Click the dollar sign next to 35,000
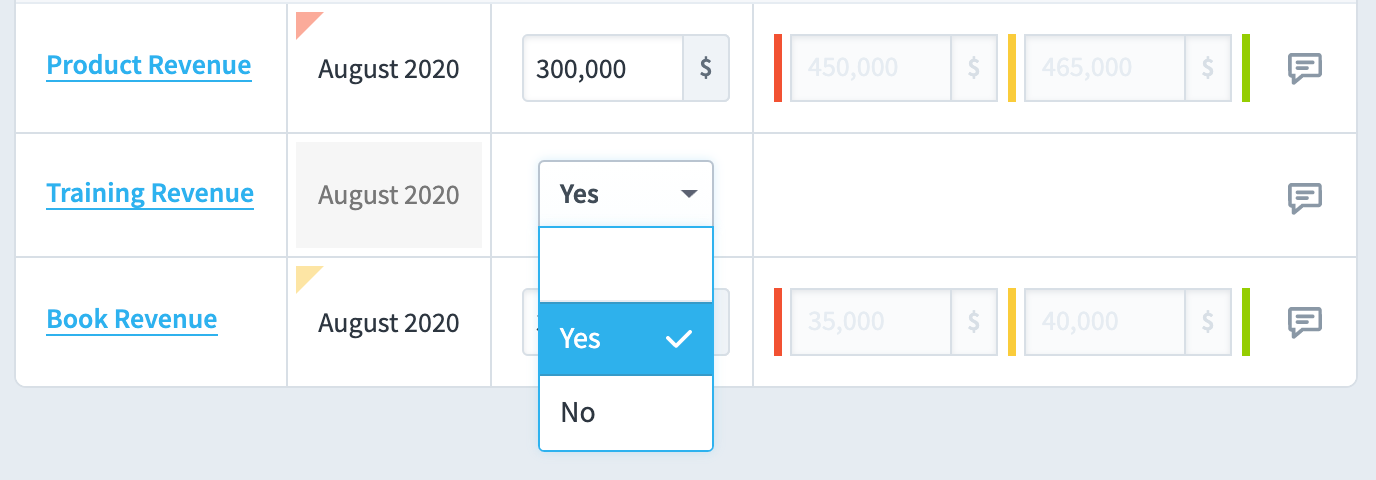The image size is (1376, 480). coord(974,322)
